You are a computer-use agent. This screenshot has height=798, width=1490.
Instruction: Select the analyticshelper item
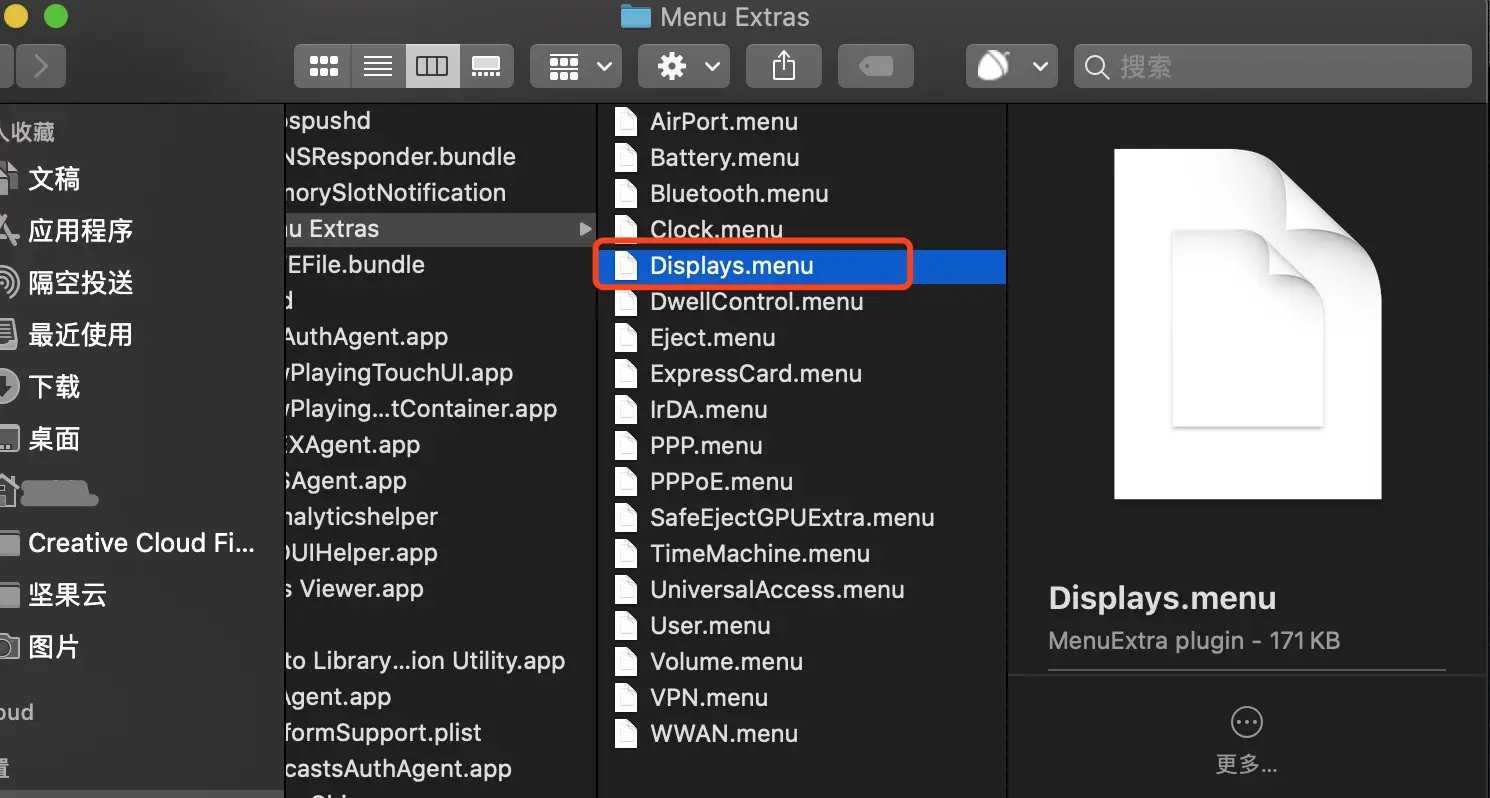coord(362,517)
